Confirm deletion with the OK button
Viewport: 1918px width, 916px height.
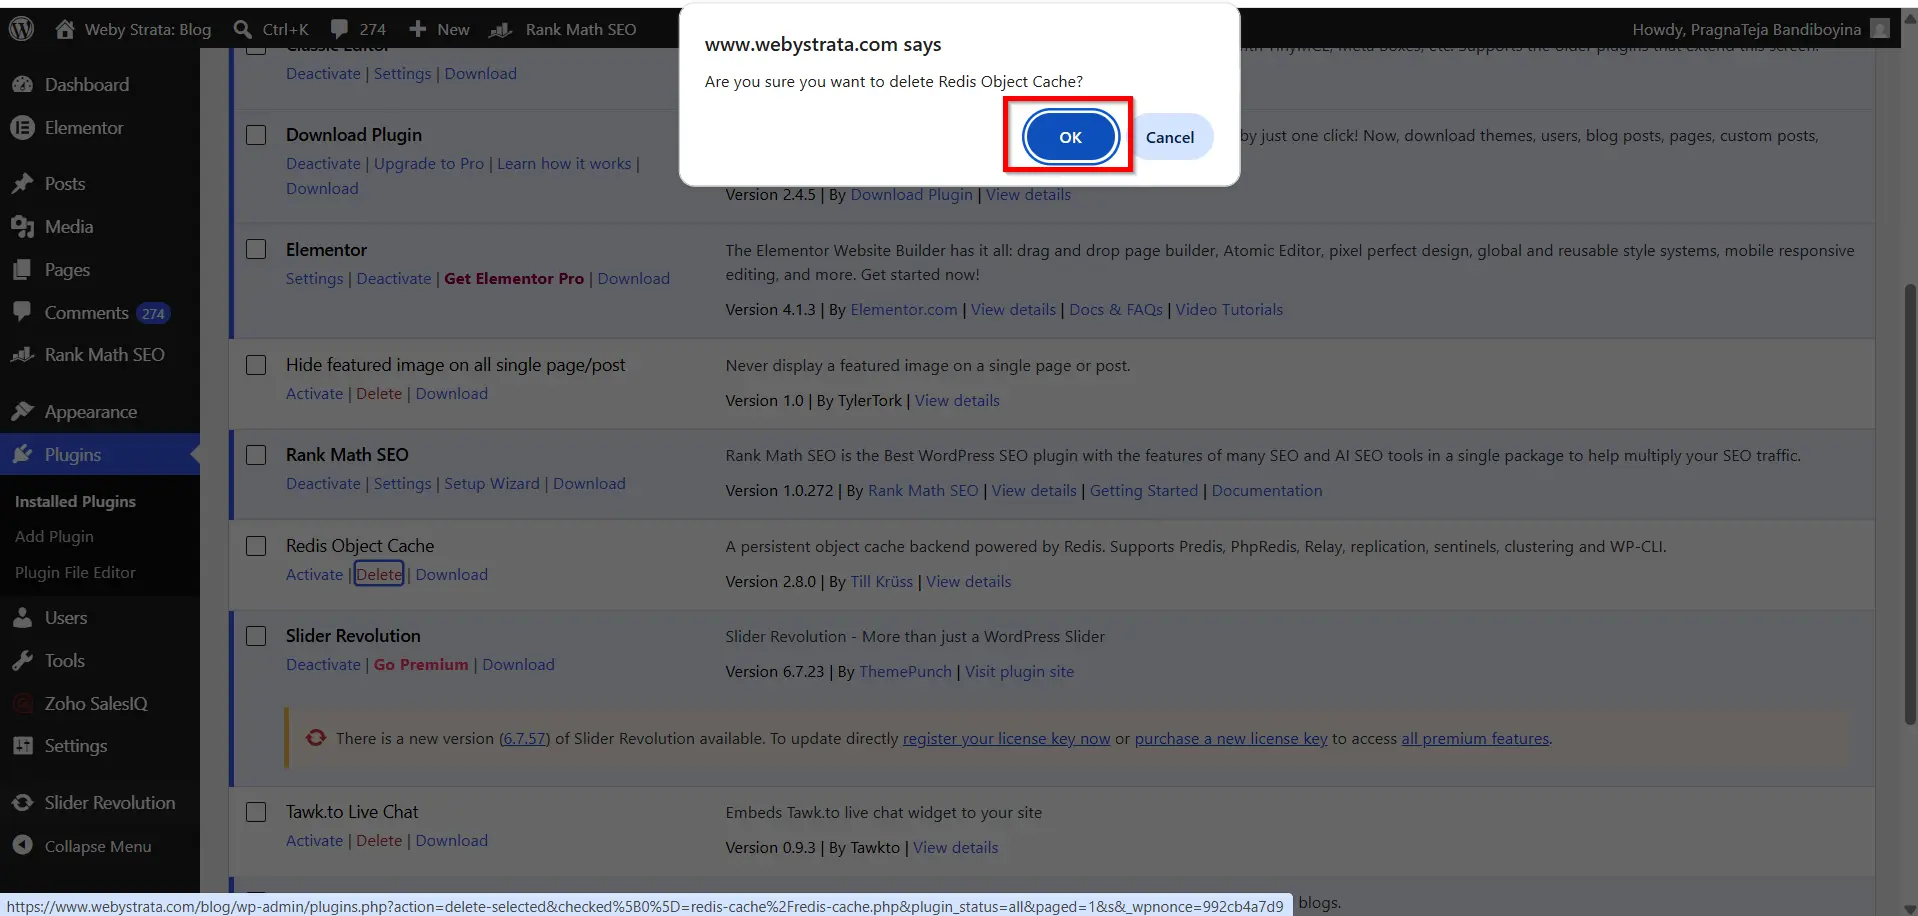[x=1070, y=137]
